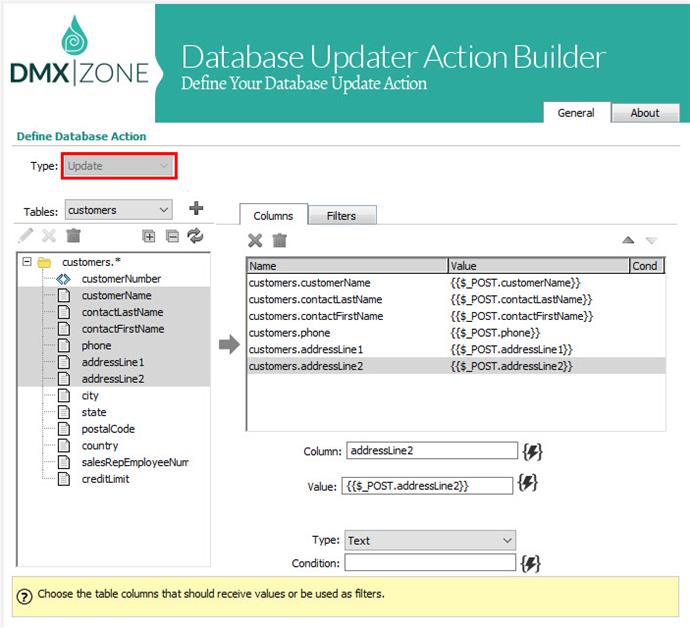Select contactFirstName in the tree
The height and width of the screenshot is (628, 690).
123,329
